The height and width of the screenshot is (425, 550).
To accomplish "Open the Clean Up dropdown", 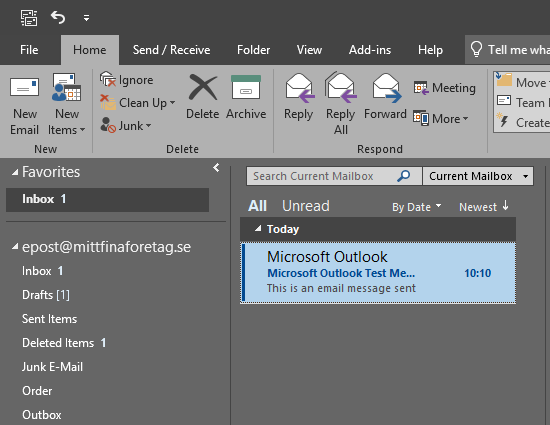I will coord(138,103).
